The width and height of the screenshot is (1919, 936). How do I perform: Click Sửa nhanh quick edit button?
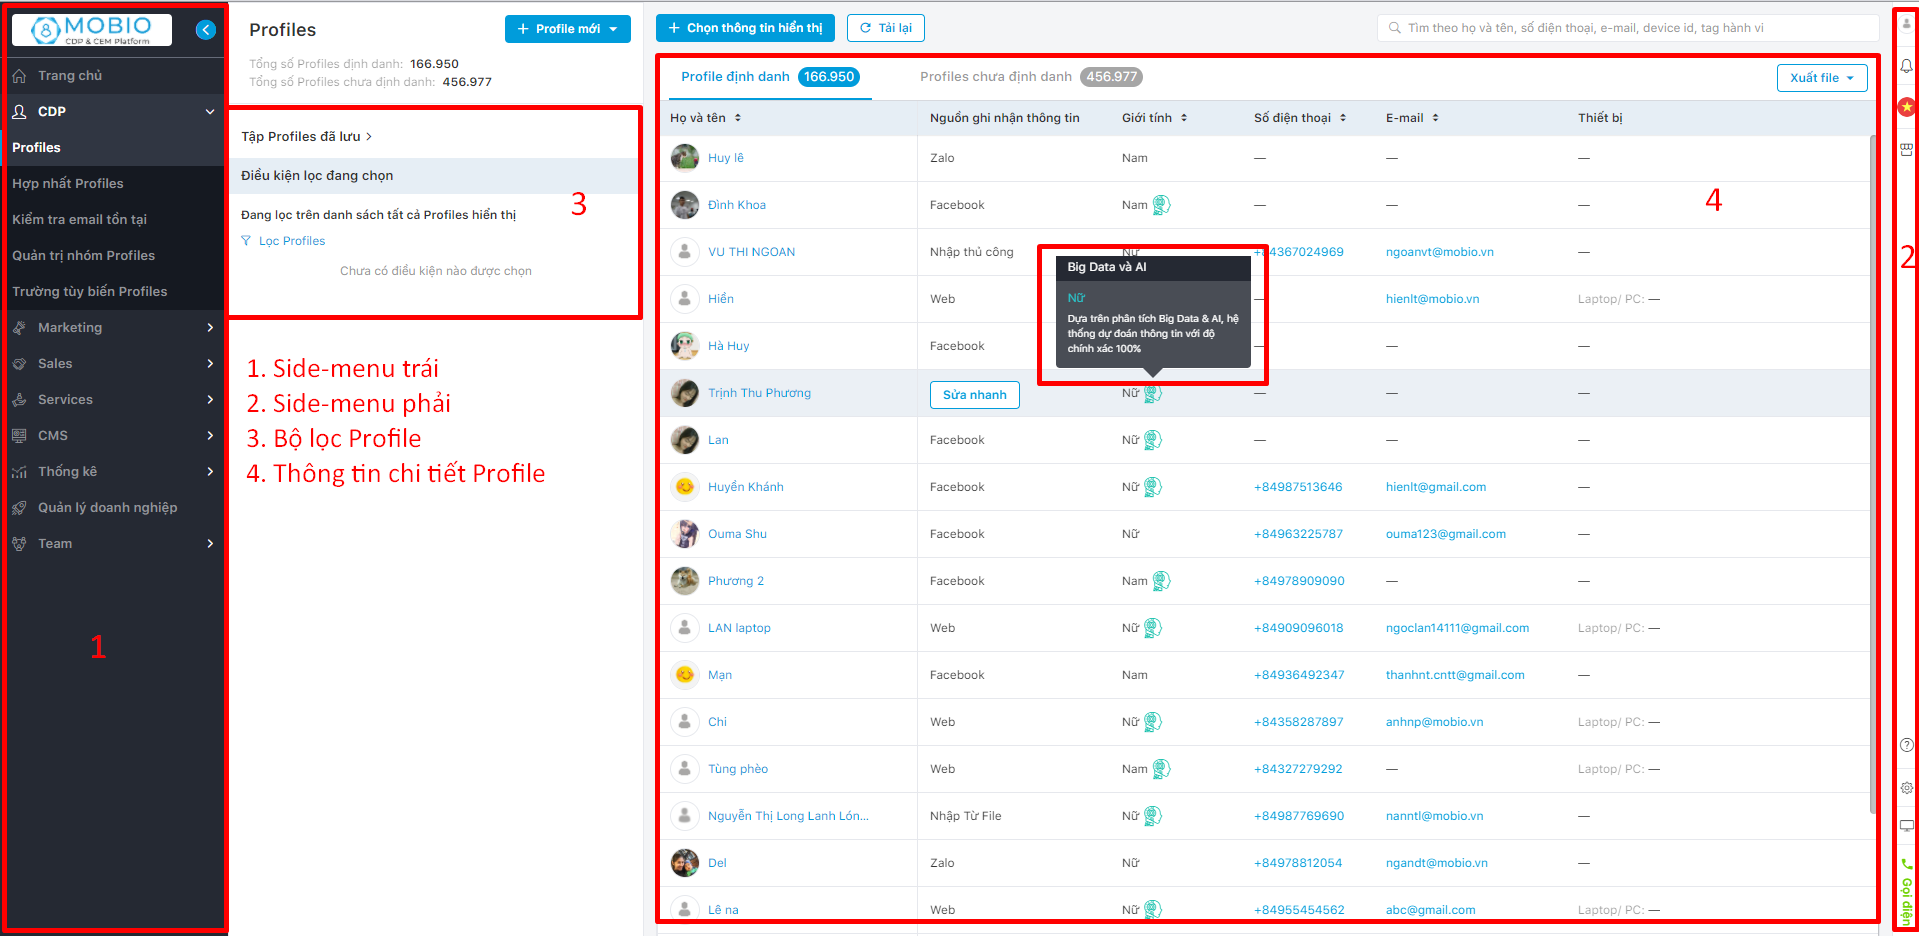[x=975, y=395]
